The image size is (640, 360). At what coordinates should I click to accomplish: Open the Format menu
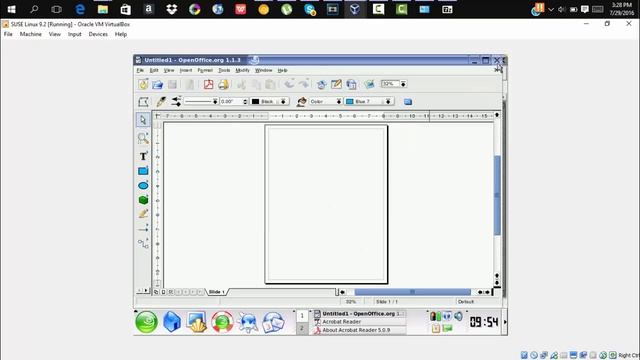205,71
